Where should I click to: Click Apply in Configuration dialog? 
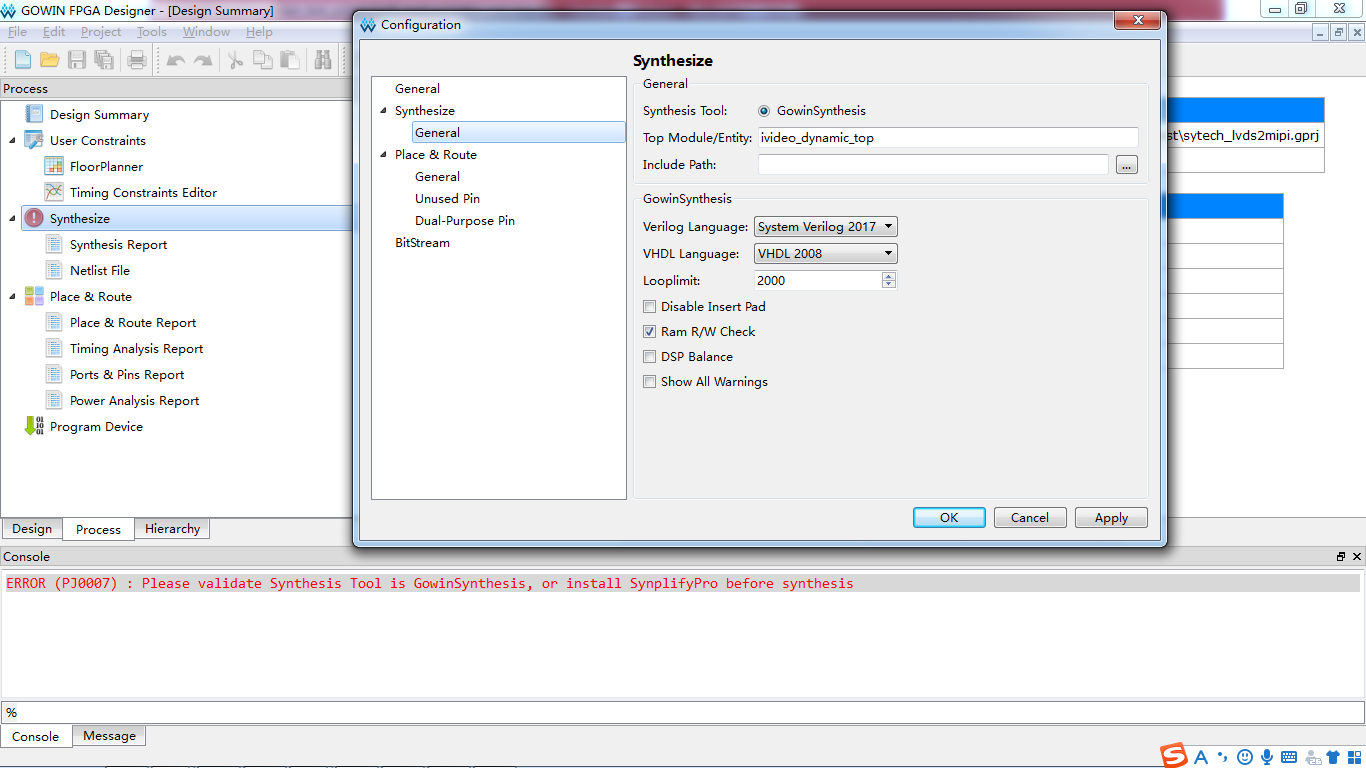1111,518
